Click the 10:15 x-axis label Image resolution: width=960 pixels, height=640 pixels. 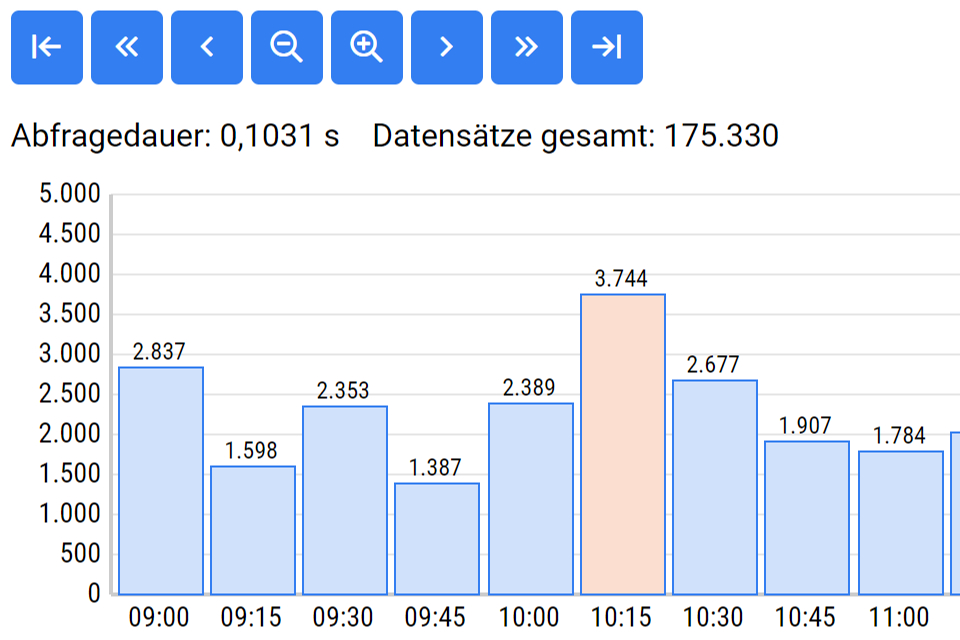(621, 617)
